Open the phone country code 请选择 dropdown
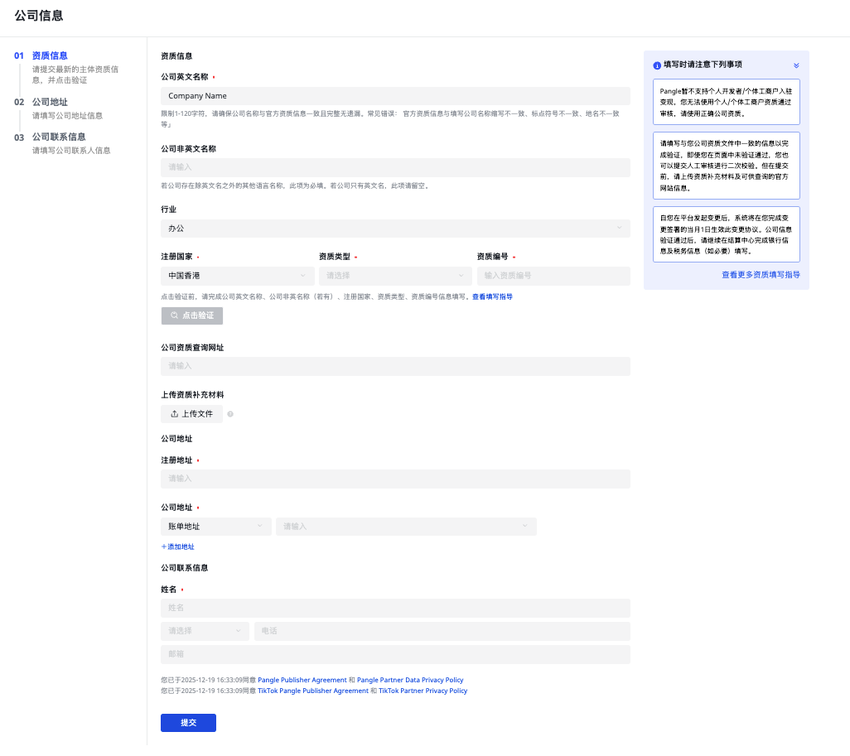This screenshot has height=756, width=850. click(x=204, y=631)
